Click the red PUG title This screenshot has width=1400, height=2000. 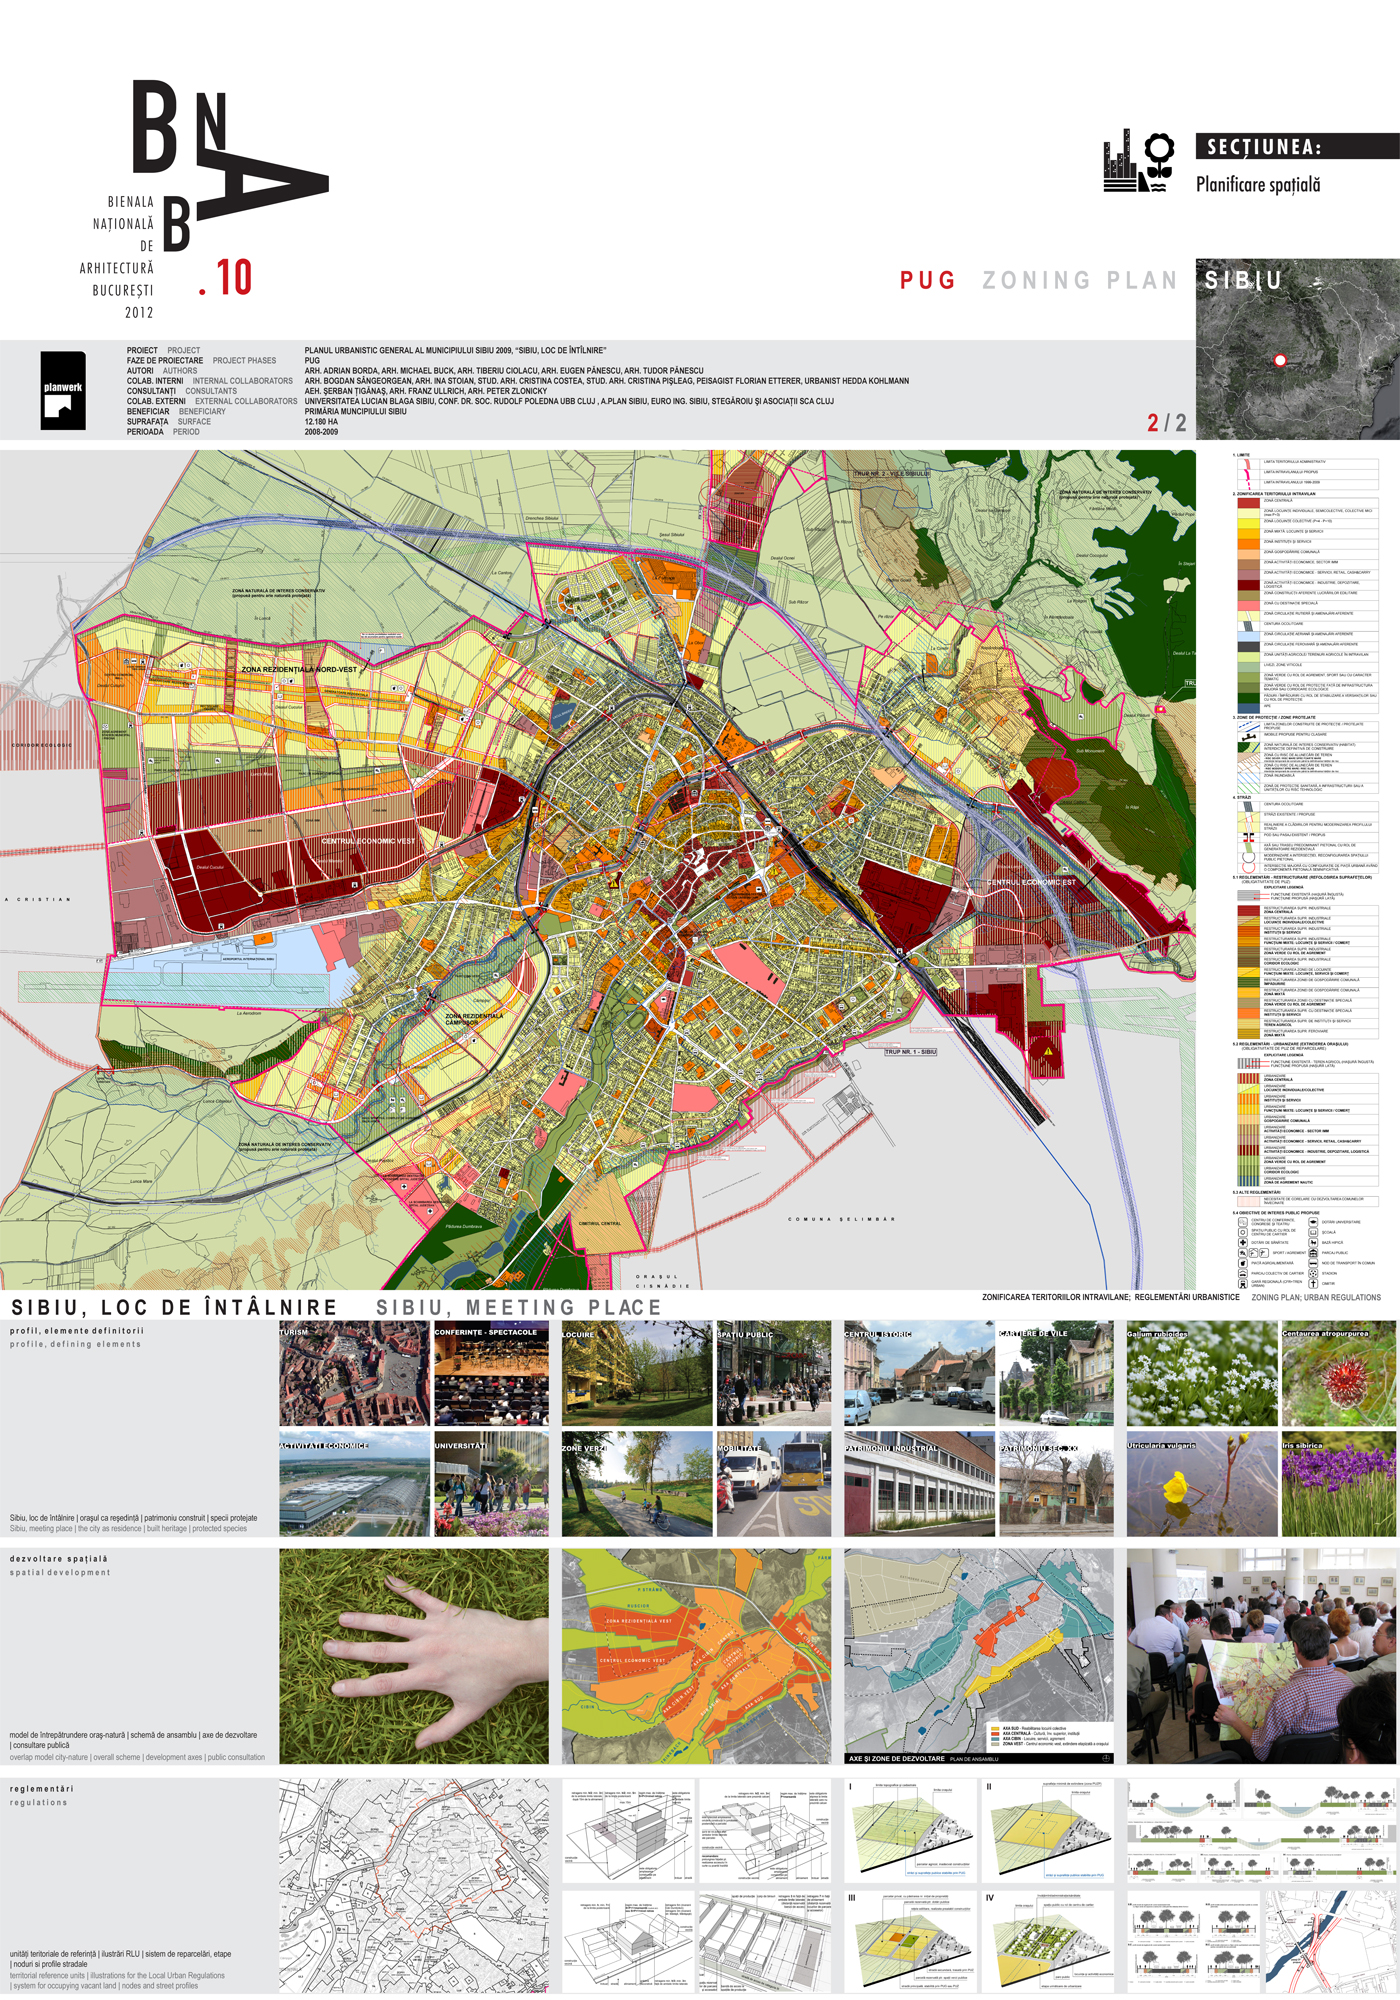click(928, 280)
